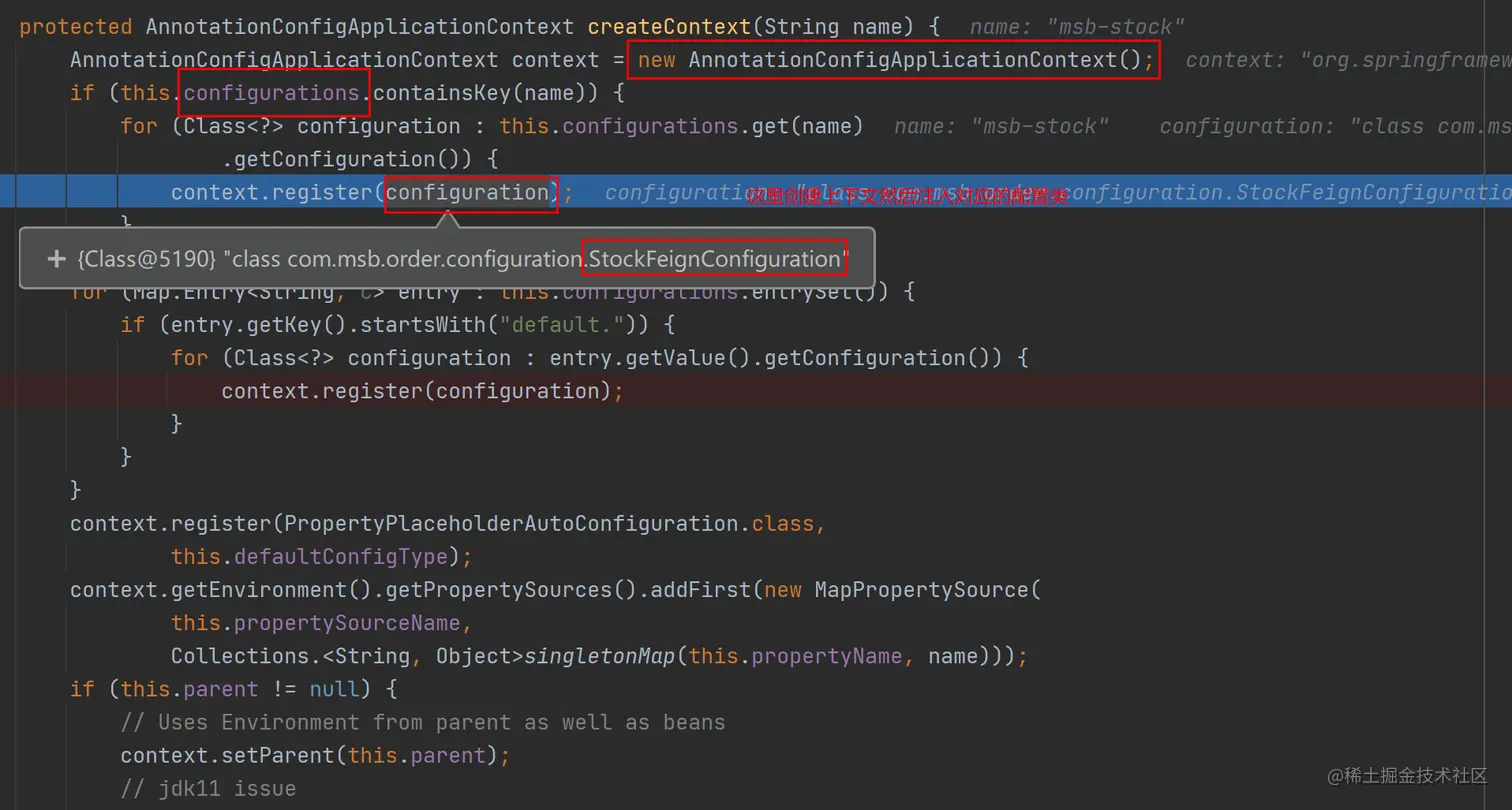Click the // jdk11 issue comment
Image resolution: width=1512 pixels, height=810 pixels.
click(208, 788)
